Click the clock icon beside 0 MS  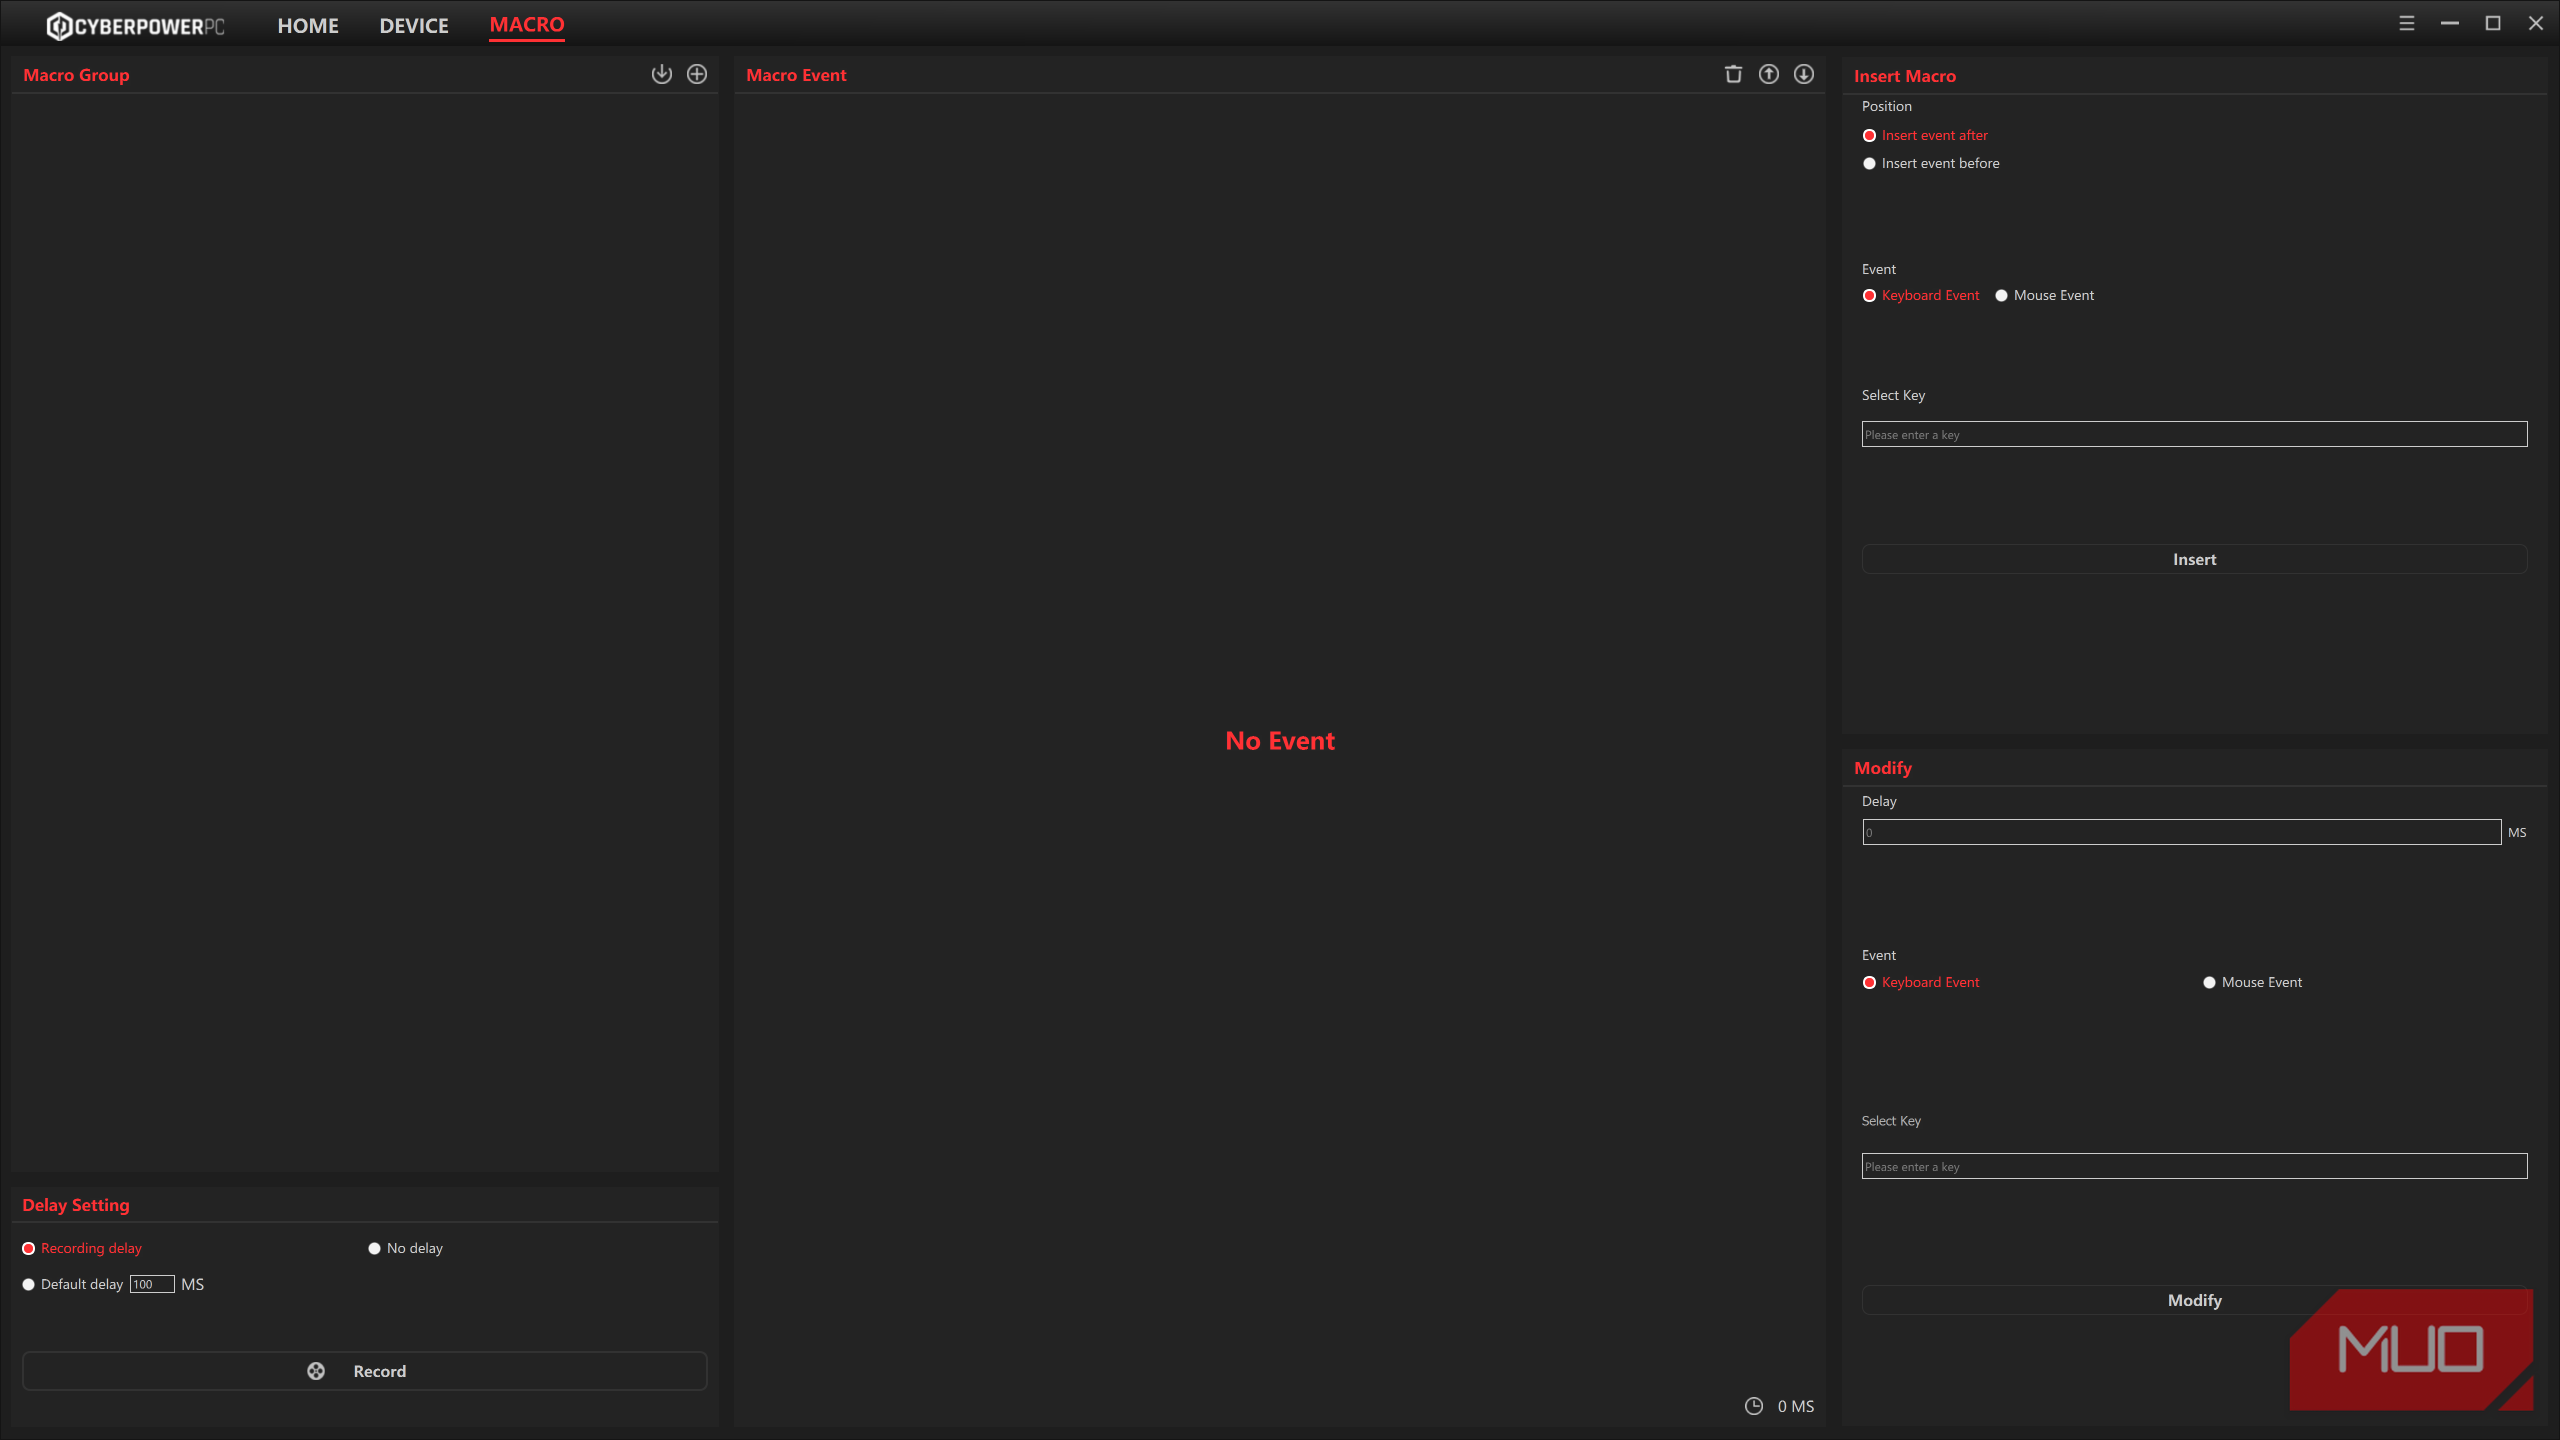(1754, 1406)
